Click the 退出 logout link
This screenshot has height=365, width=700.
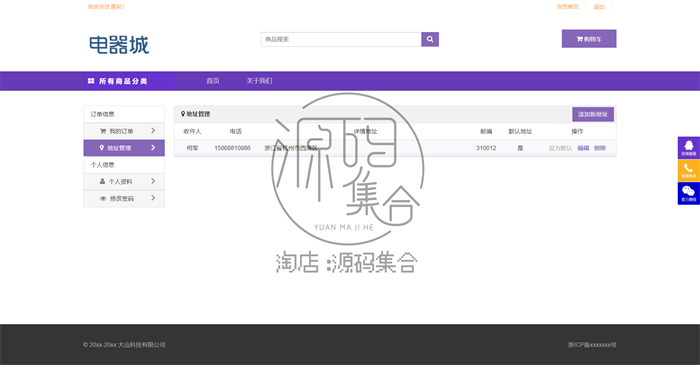[x=599, y=7]
